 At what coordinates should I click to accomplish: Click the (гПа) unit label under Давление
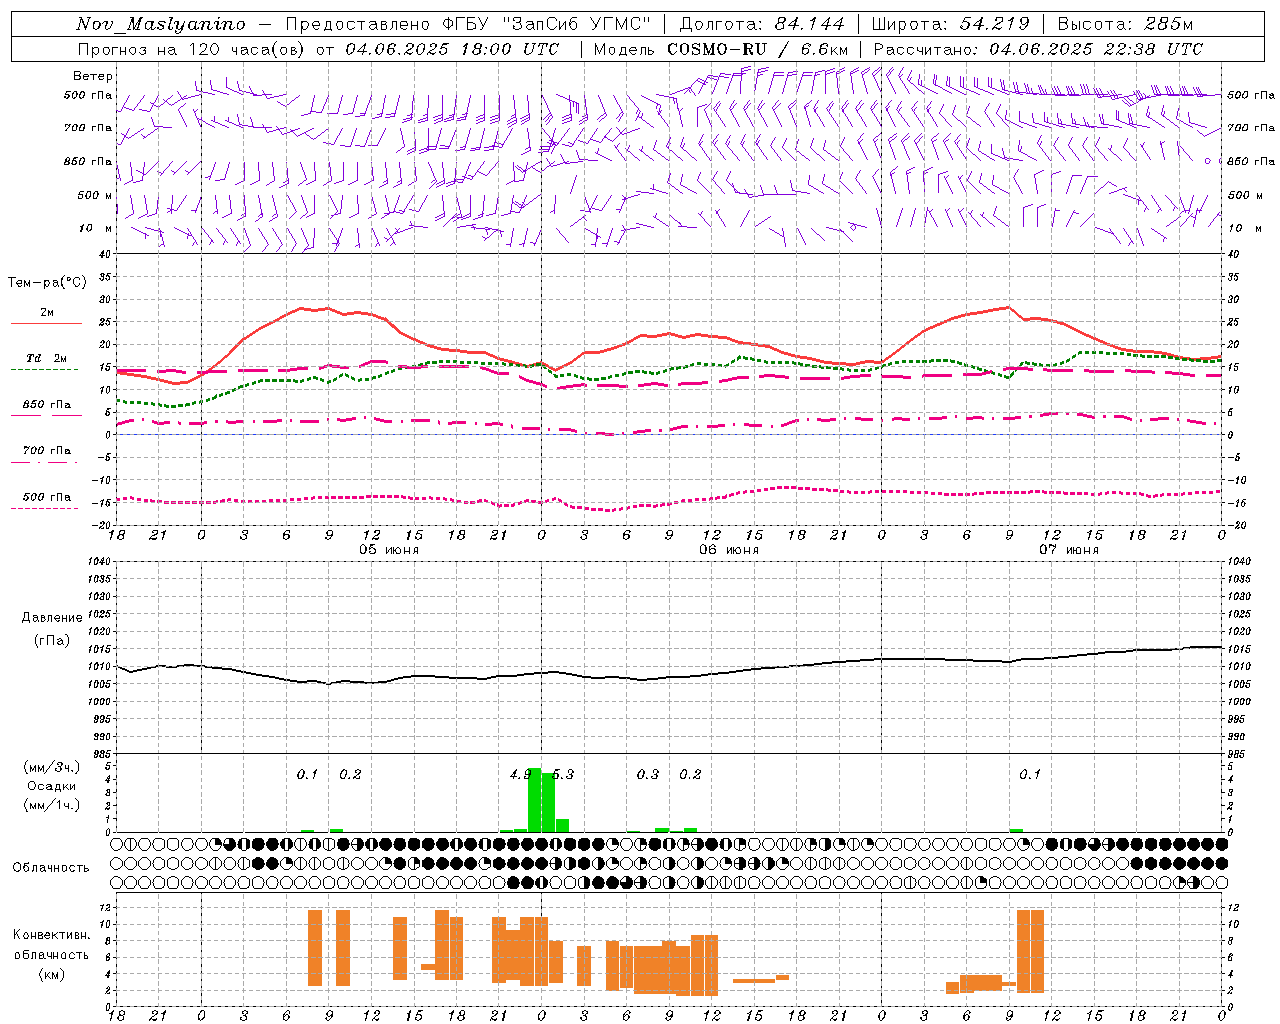52,641
